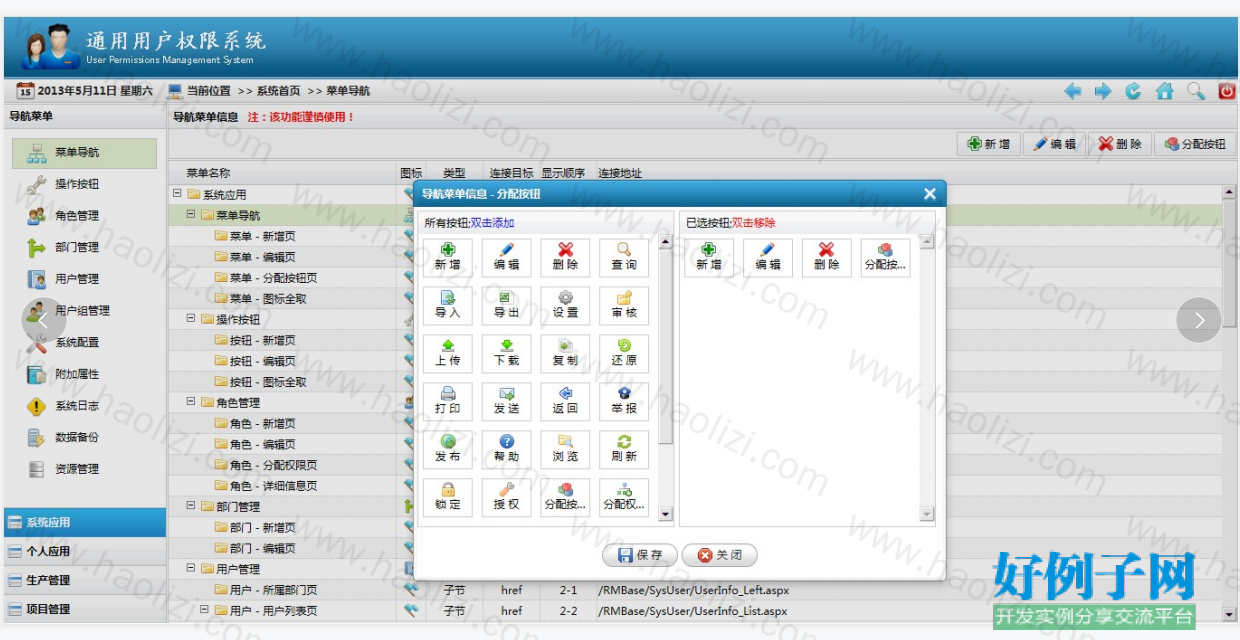Image resolution: width=1240 pixels, height=640 pixels.
Task: Collapse the 操作按钮 tree node
Action: point(191,319)
